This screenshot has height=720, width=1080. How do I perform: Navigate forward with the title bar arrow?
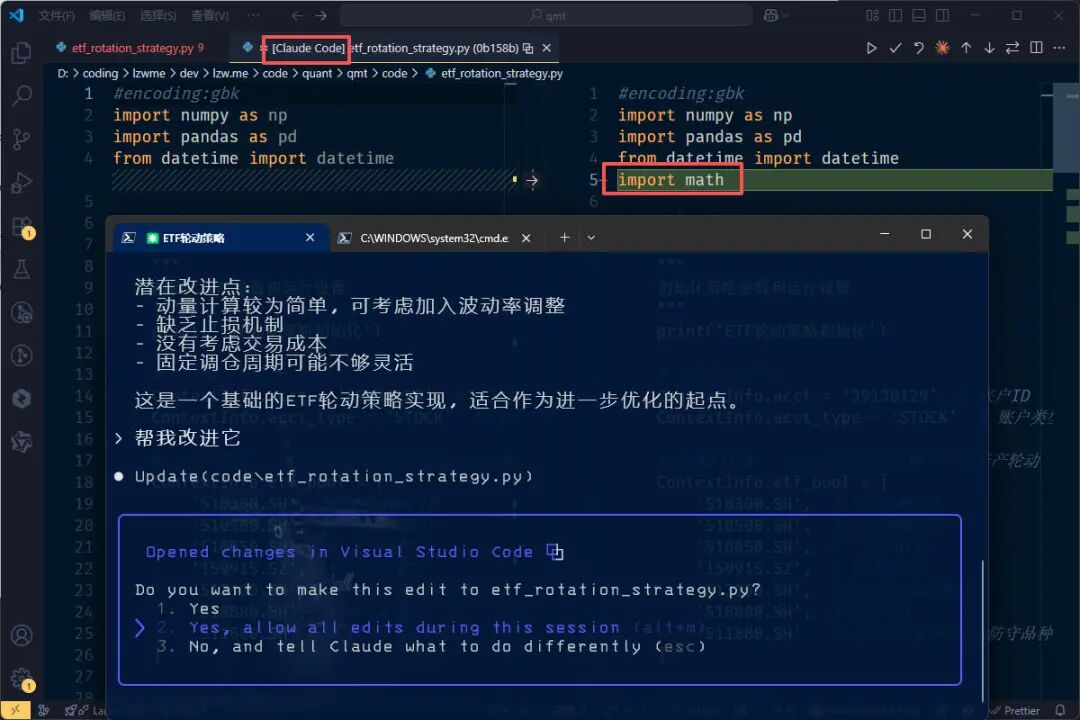coord(321,15)
